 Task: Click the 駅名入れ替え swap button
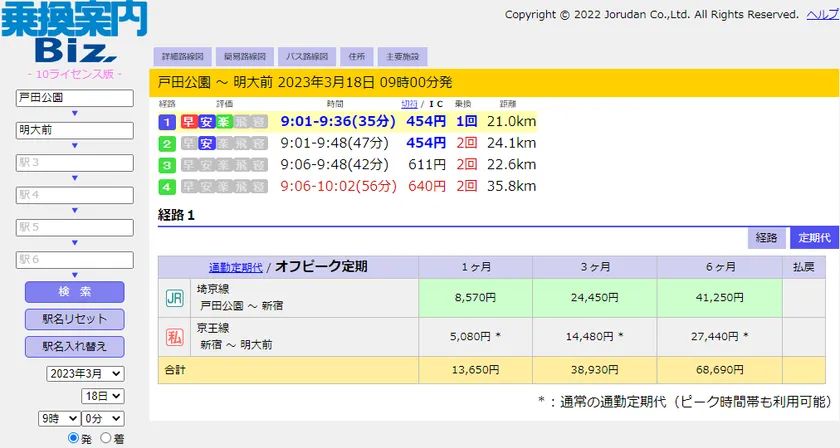pyautogui.click(x=75, y=346)
